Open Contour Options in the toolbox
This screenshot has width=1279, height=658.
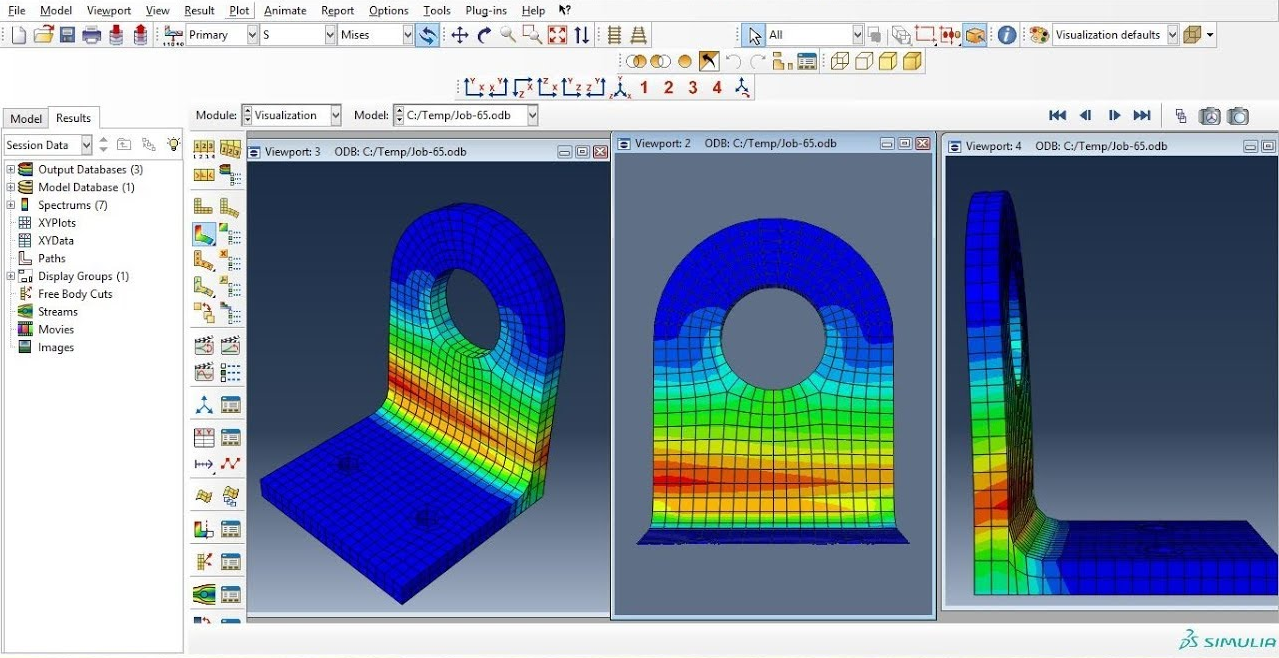click(x=231, y=234)
